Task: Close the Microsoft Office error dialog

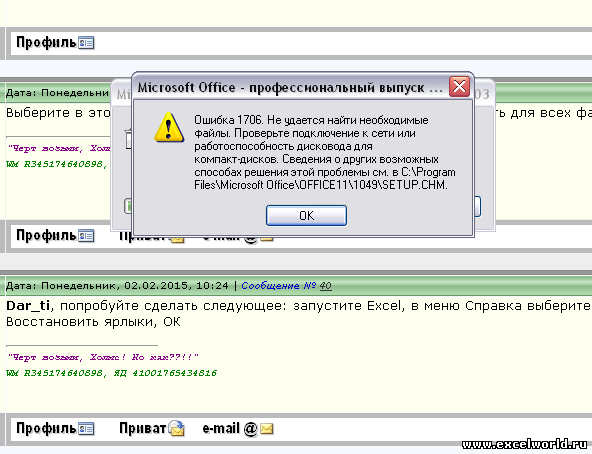Action: (459, 87)
